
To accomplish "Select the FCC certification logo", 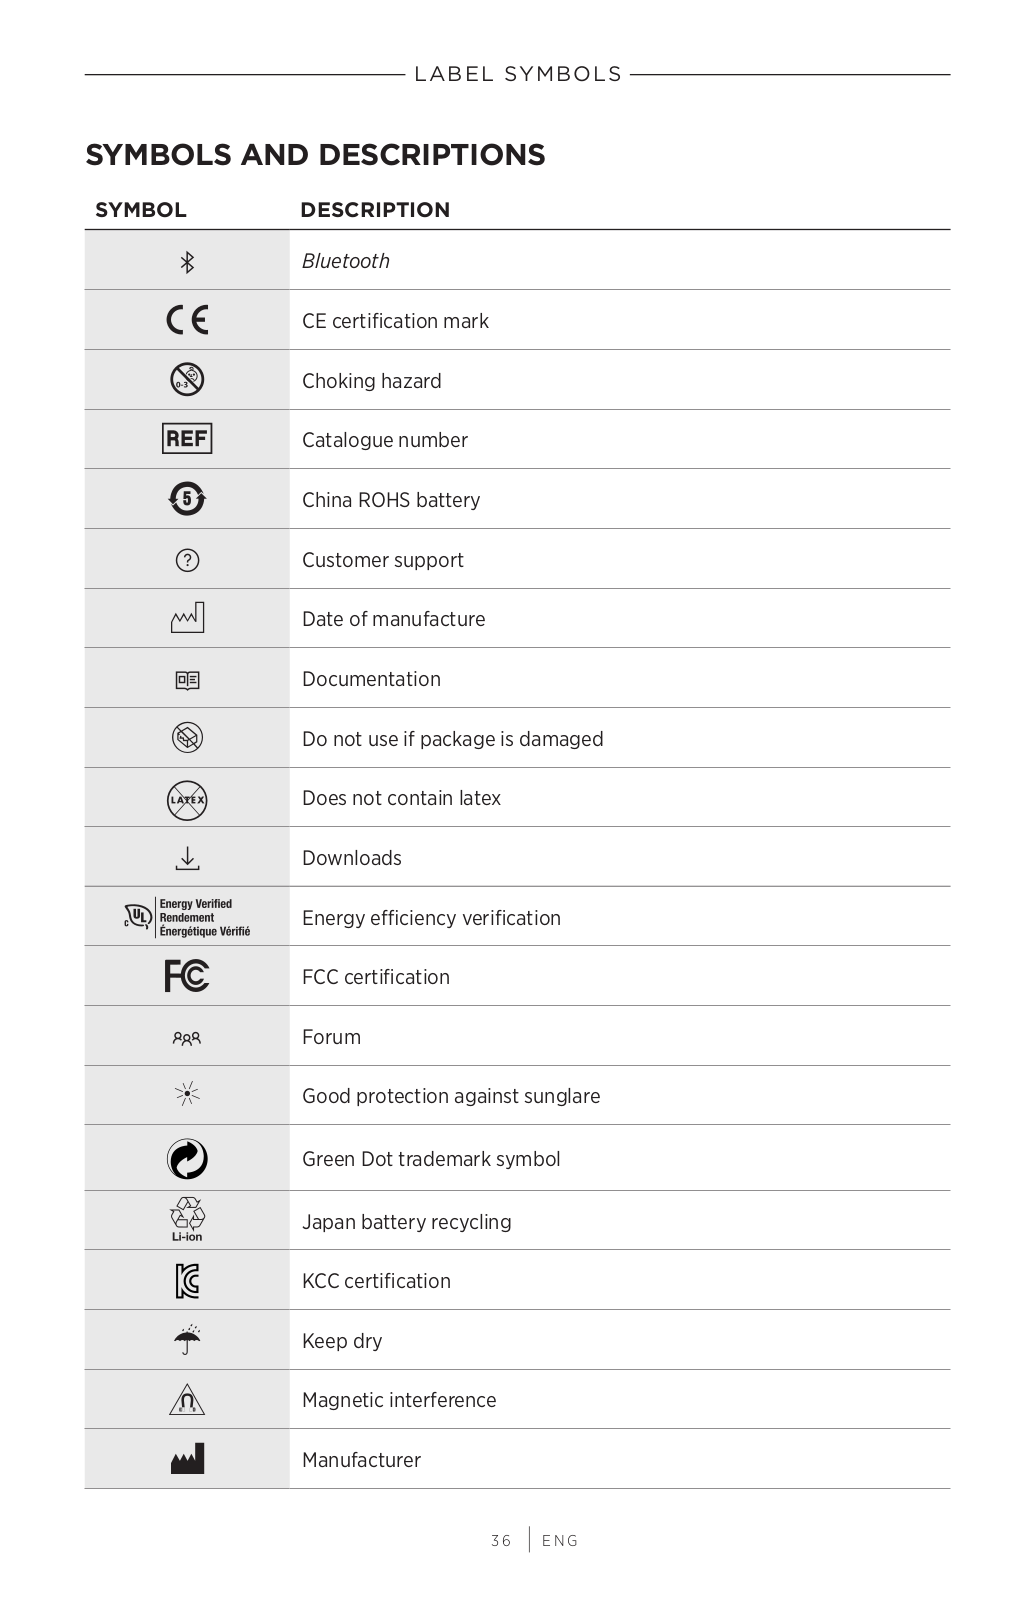I will click(187, 976).
